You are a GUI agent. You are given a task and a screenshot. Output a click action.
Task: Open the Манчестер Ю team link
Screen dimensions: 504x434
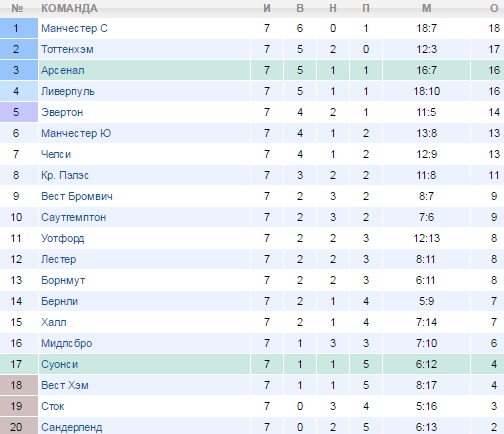point(76,133)
